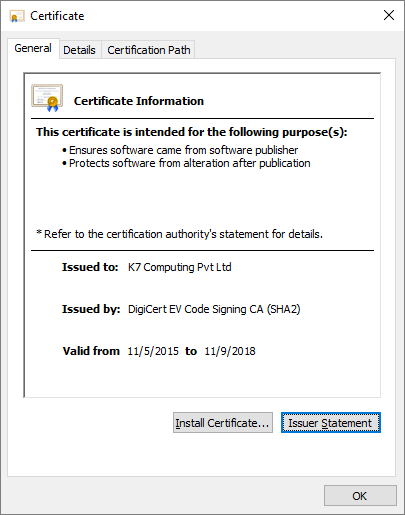Screen dimensions: 405x515
Task: Select the General tab
Action: click(x=33, y=48)
